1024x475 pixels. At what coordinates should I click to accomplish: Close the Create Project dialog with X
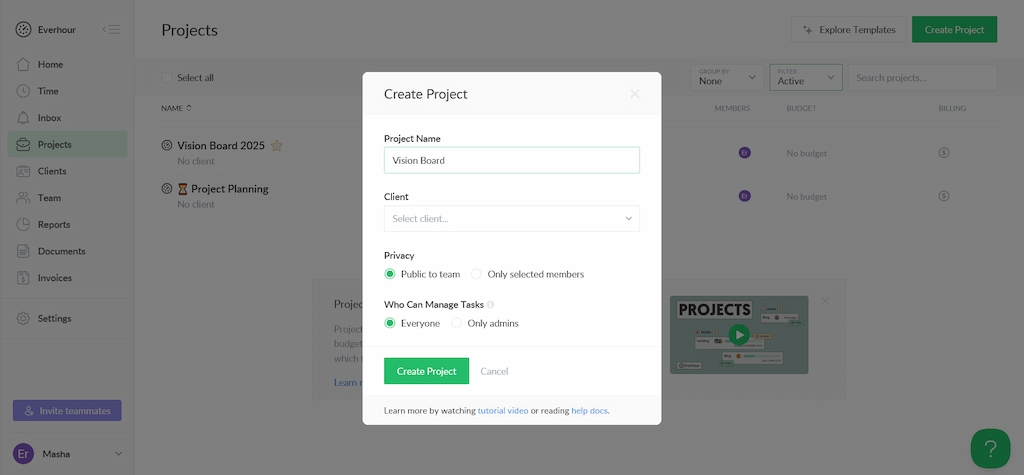(x=634, y=94)
